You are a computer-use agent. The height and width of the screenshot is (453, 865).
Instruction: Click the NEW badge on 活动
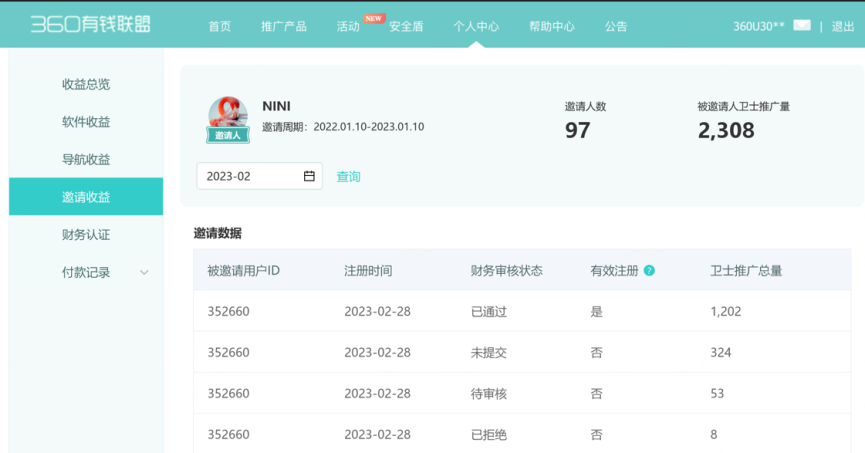[x=374, y=18]
